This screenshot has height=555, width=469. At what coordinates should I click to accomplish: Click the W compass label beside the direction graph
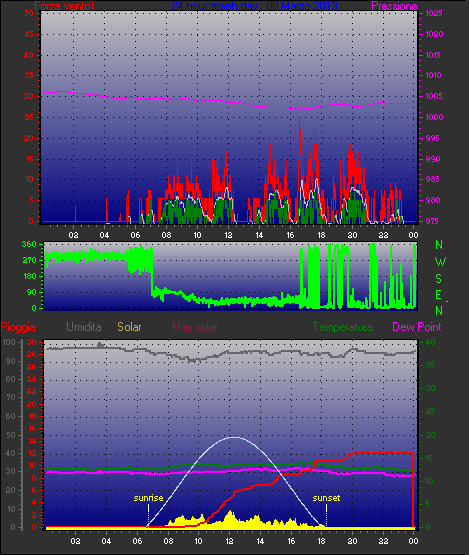pyautogui.click(x=440, y=262)
